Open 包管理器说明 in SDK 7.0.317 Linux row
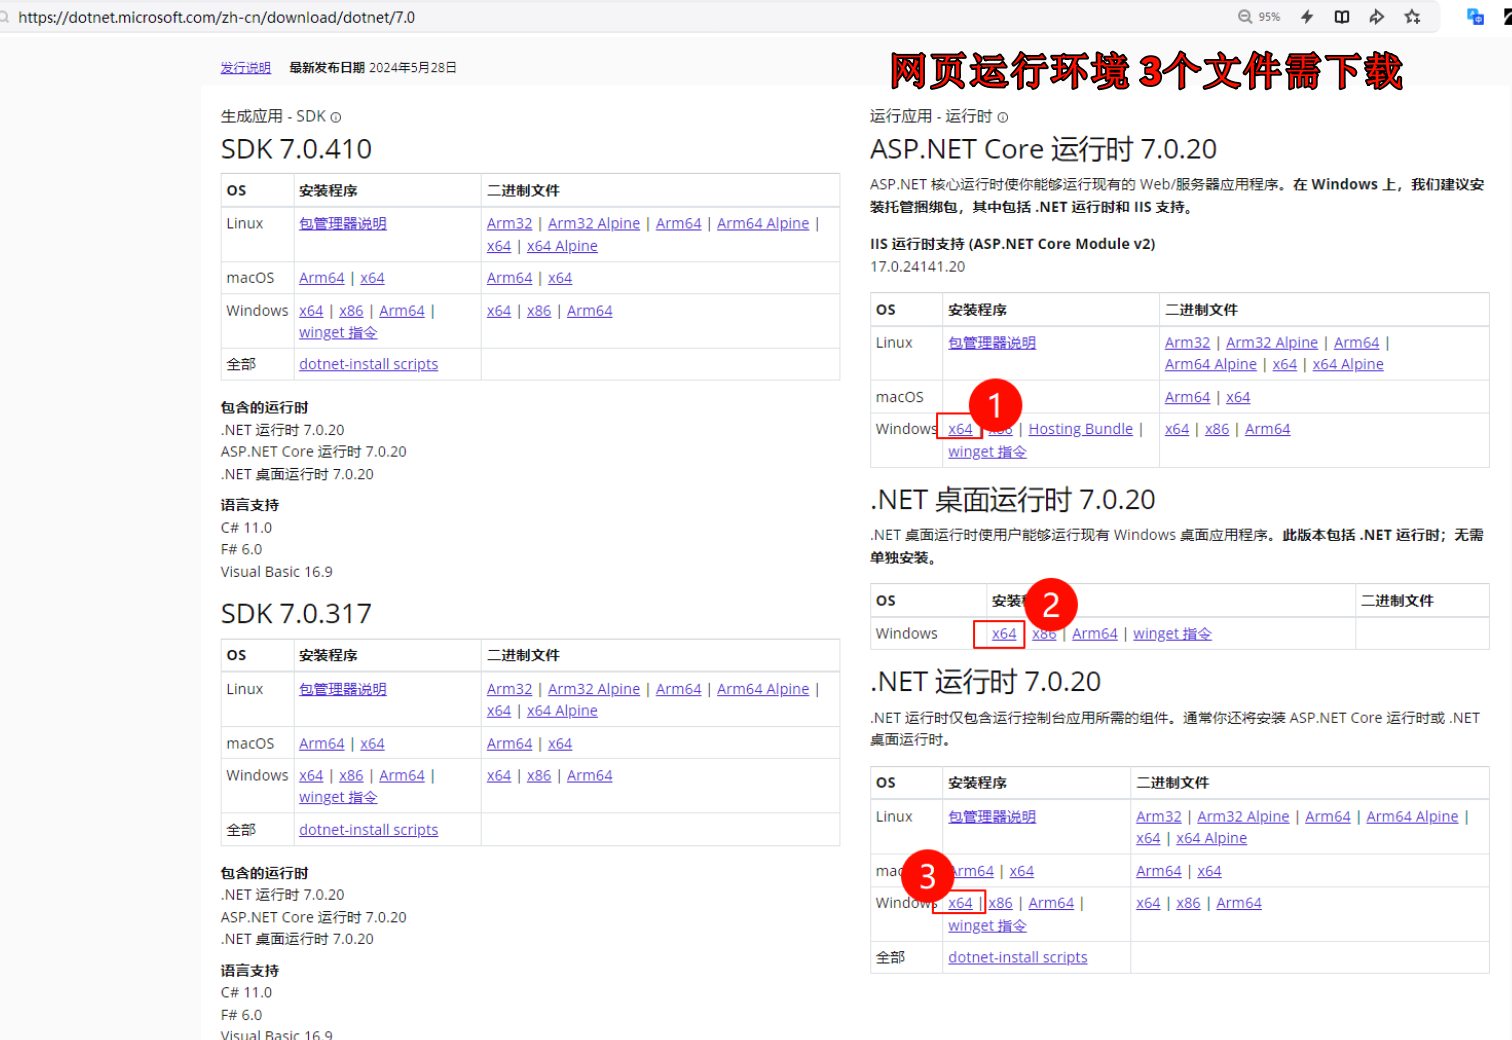 [x=342, y=689]
